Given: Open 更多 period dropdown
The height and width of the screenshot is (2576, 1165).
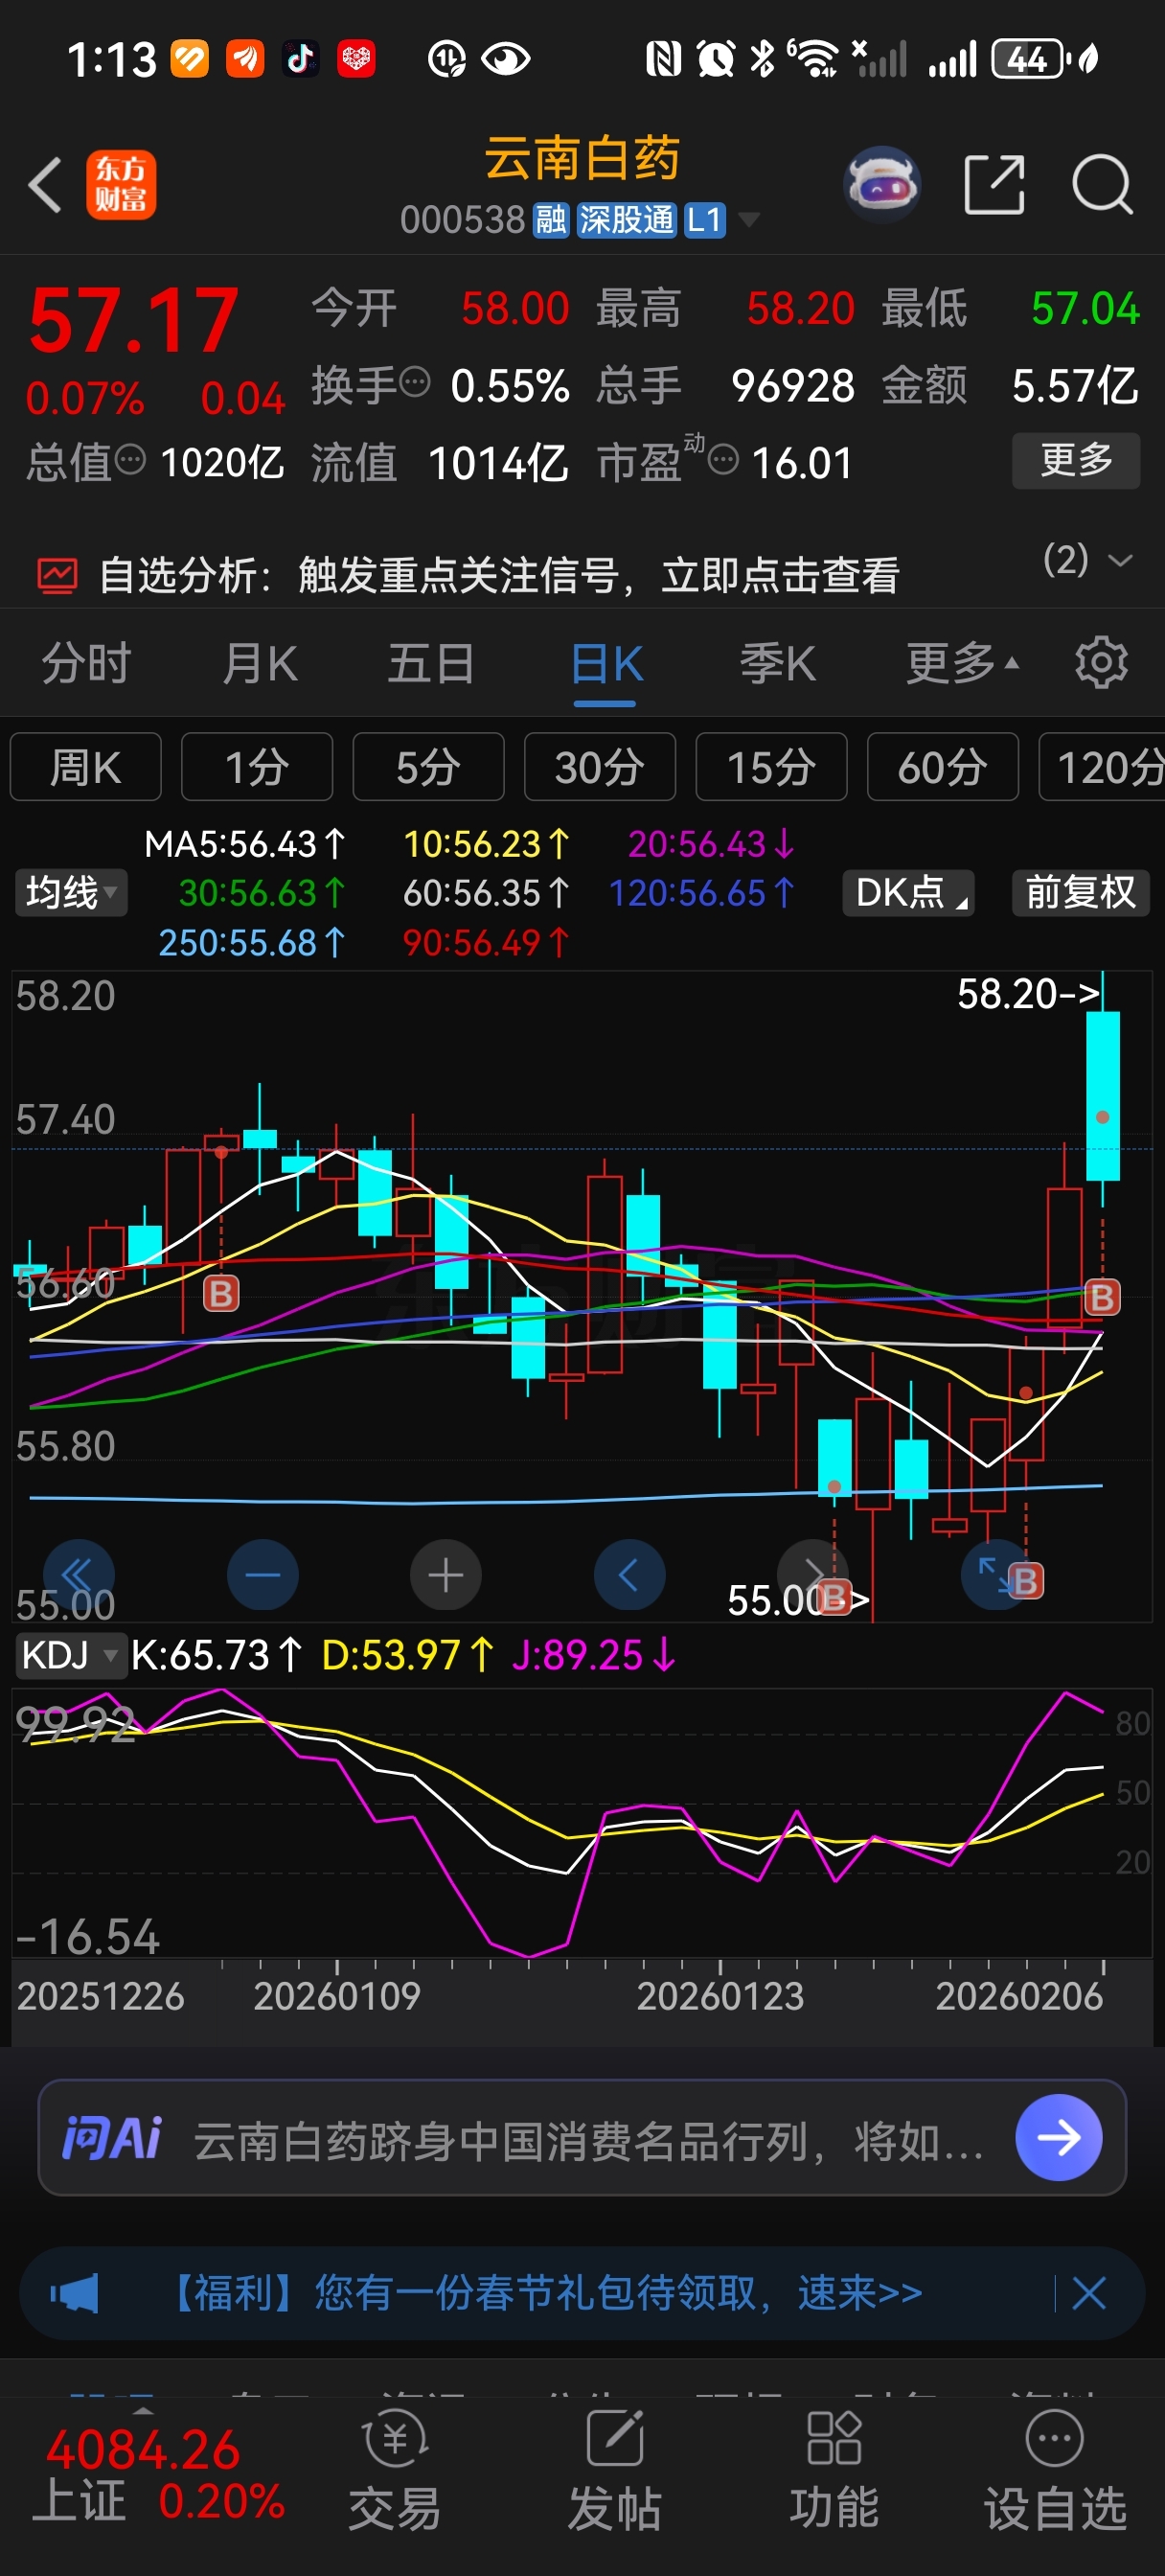Looking at the screenshot, I should pyautogui.click(x=962, y=662).
